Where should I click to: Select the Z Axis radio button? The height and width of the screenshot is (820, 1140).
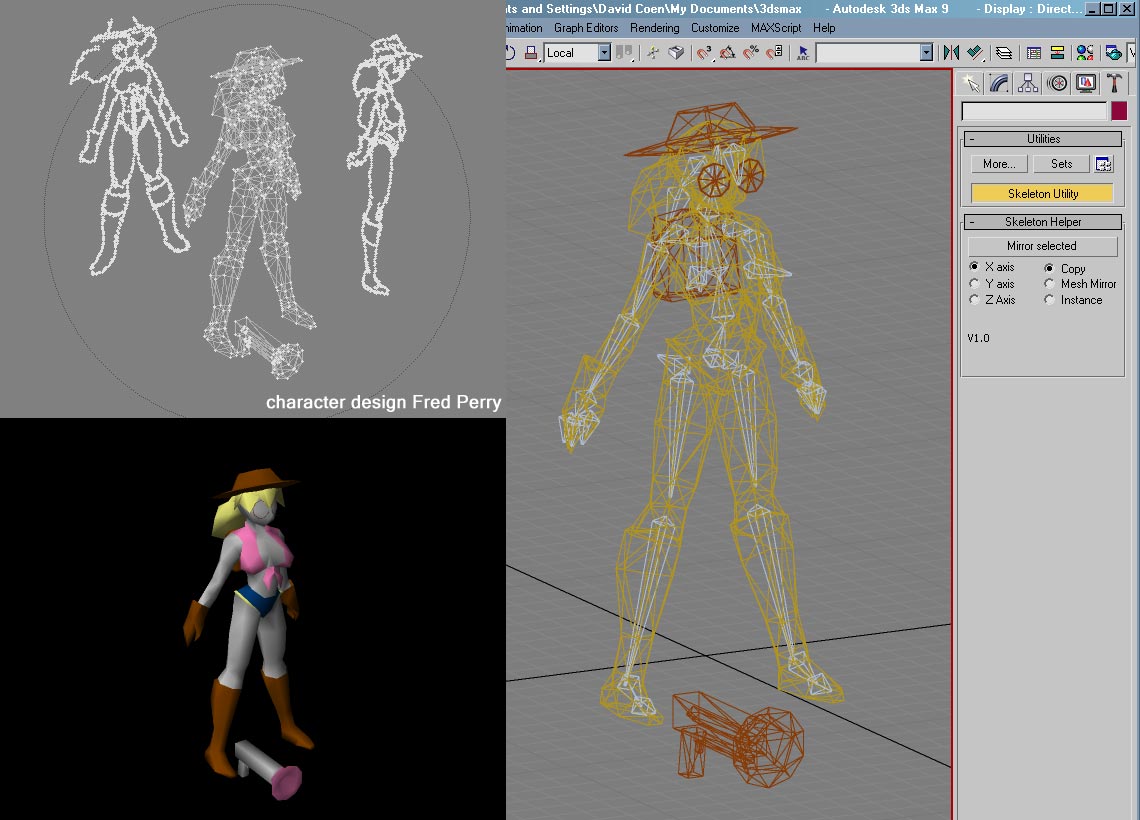click(x=974, y=300)
